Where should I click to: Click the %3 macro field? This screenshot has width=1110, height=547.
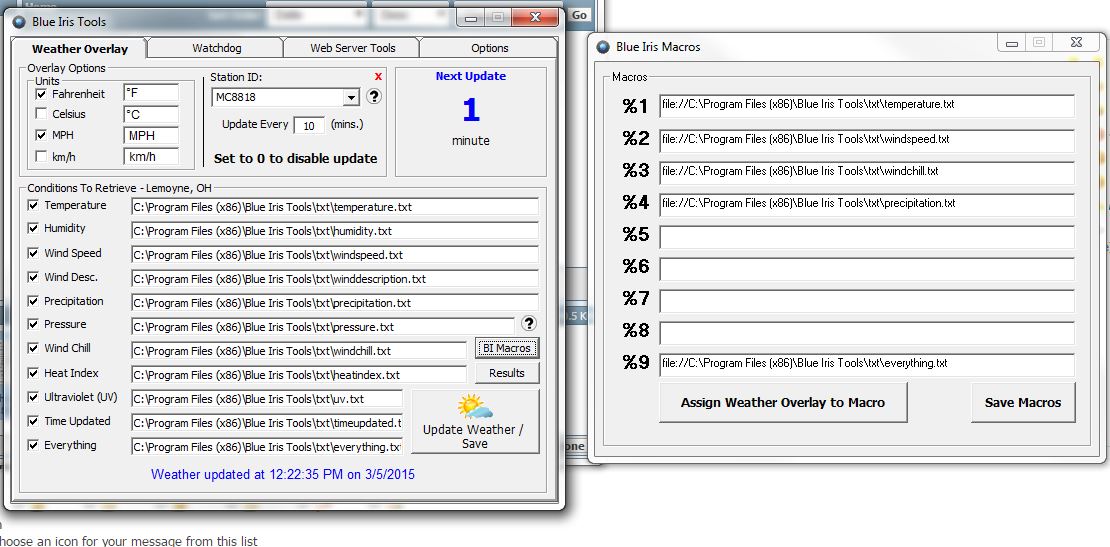867,173
